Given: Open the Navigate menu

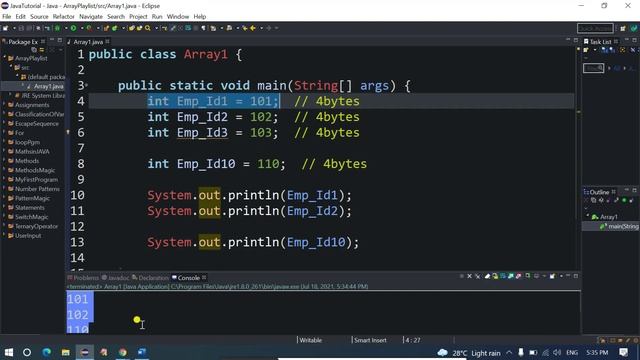Looking at the screenshot, I should [x=91, y=17].
